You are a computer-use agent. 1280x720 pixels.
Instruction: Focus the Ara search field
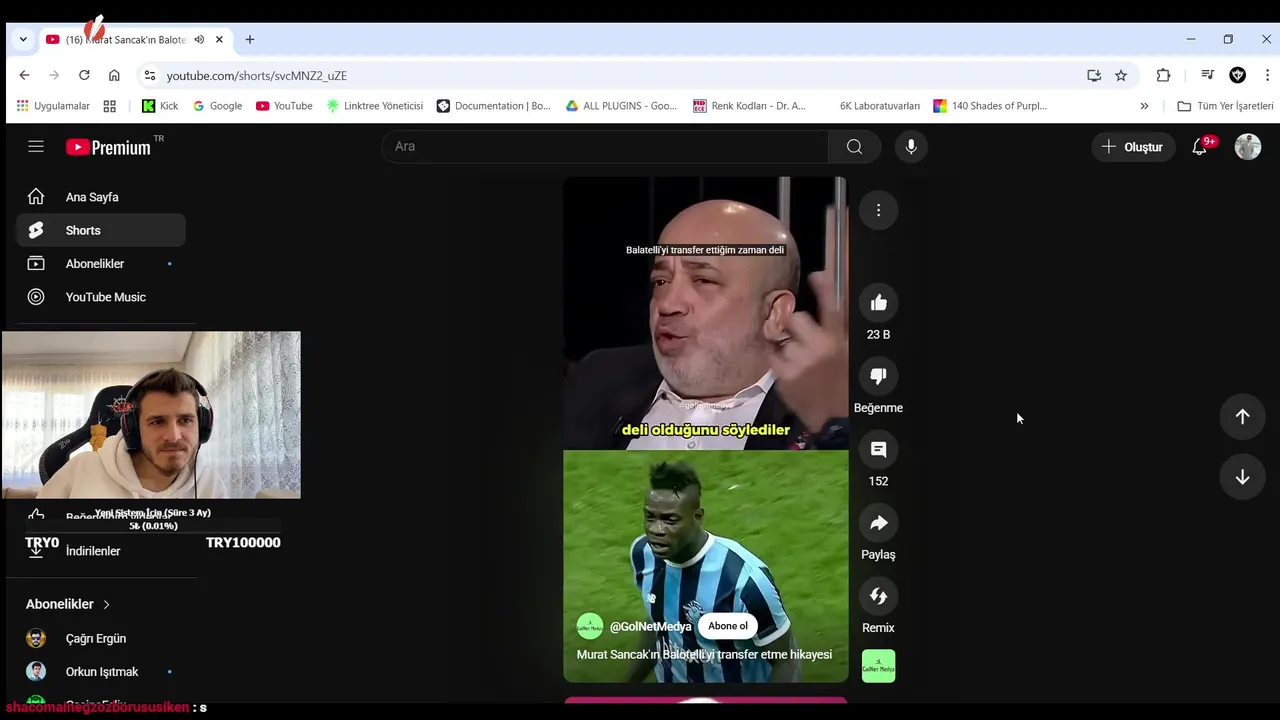click(x=605, y=146)
